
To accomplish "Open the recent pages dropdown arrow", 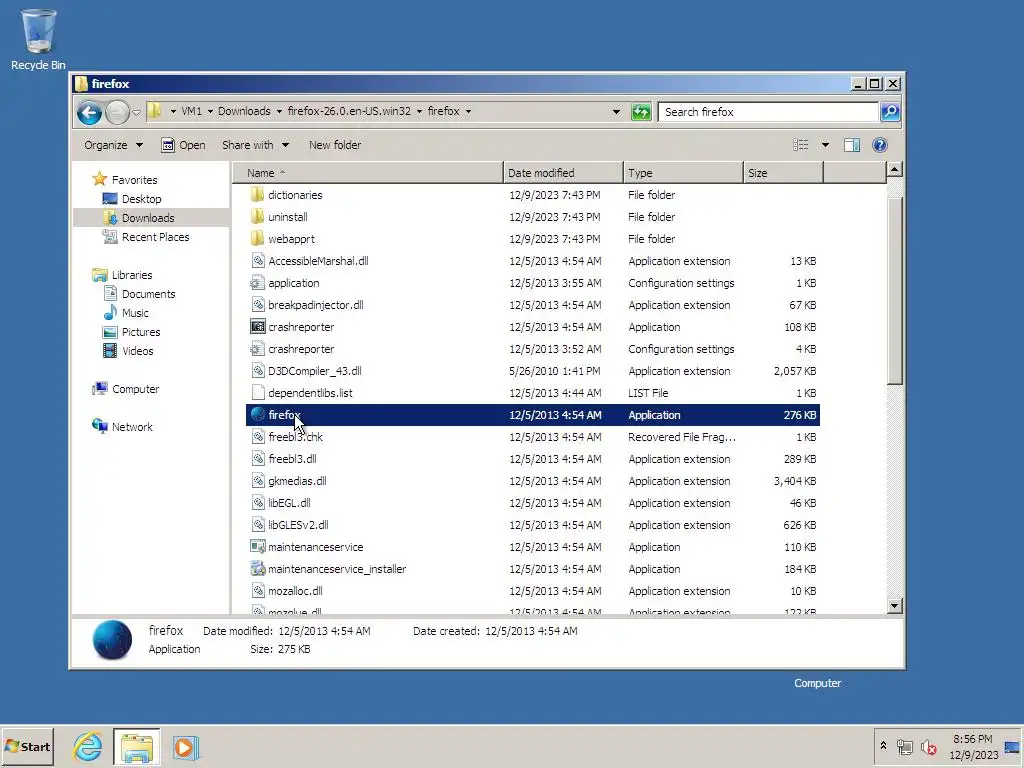I will tap(136, 112).
